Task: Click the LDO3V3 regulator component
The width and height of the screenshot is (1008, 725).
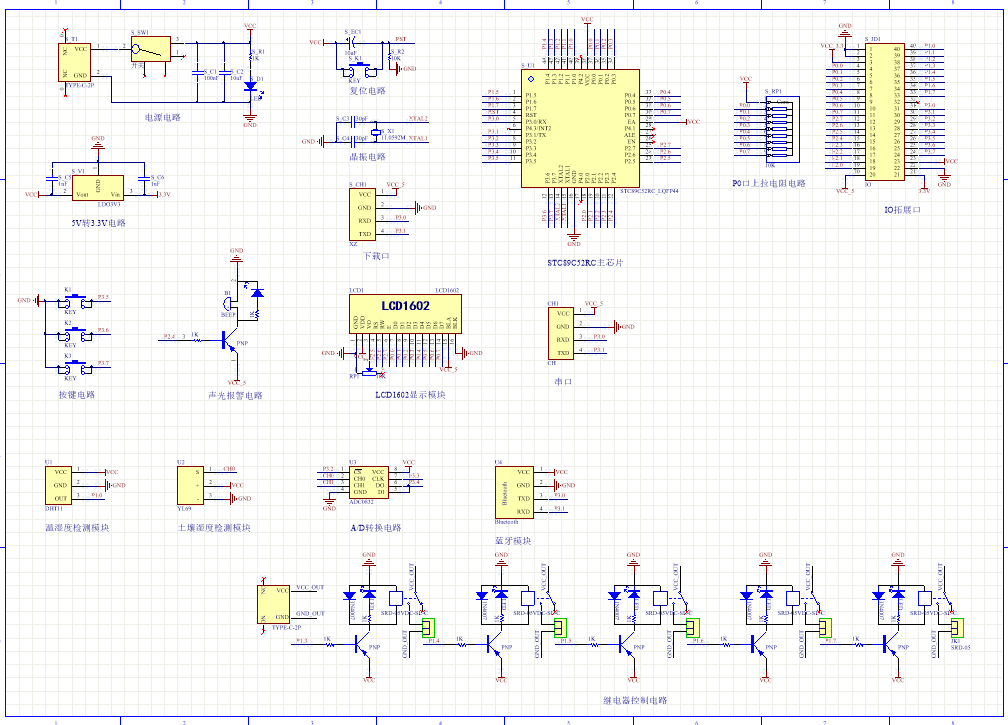Action: [97, 188]
